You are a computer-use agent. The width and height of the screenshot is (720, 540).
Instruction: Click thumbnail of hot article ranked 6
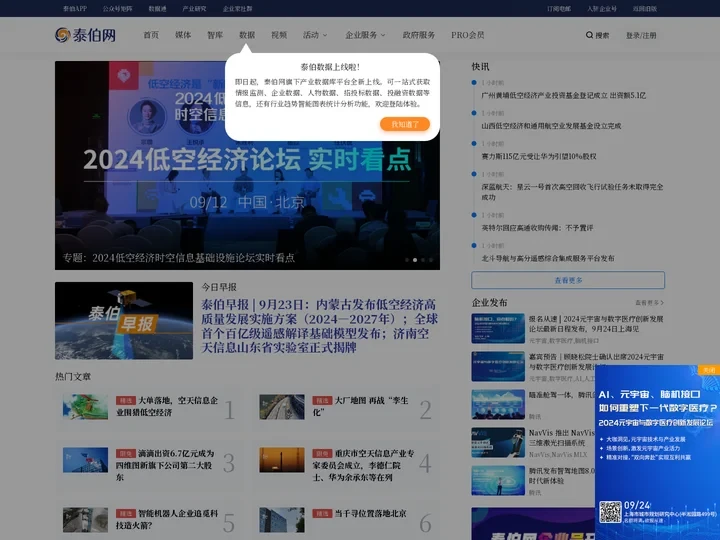pyautogui.click(x=282, y=520)
